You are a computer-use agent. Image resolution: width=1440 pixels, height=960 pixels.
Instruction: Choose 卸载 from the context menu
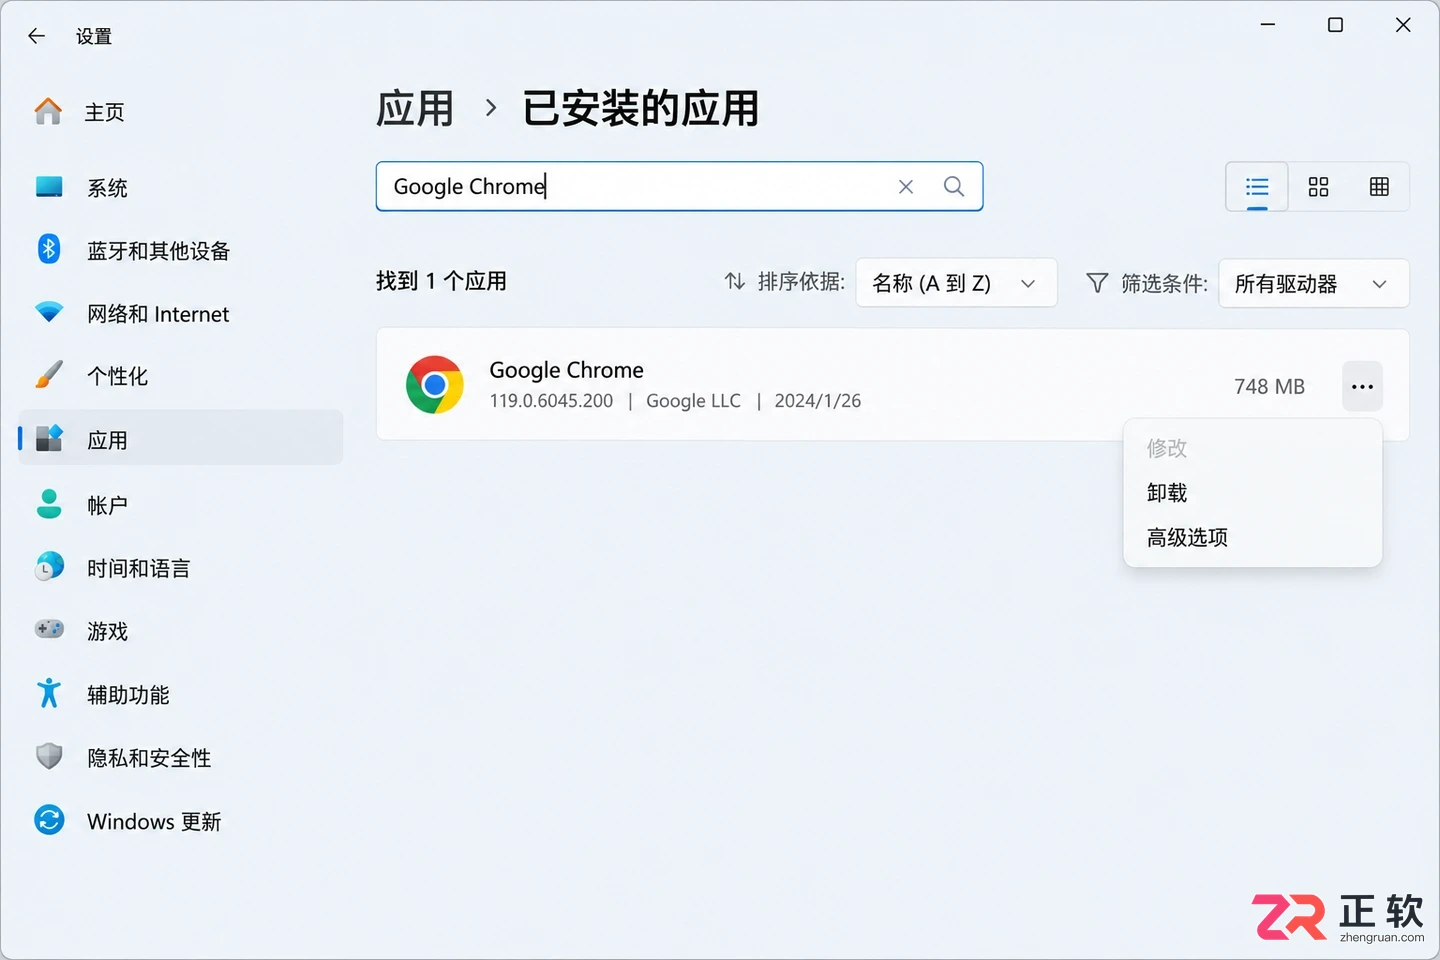1252,493
